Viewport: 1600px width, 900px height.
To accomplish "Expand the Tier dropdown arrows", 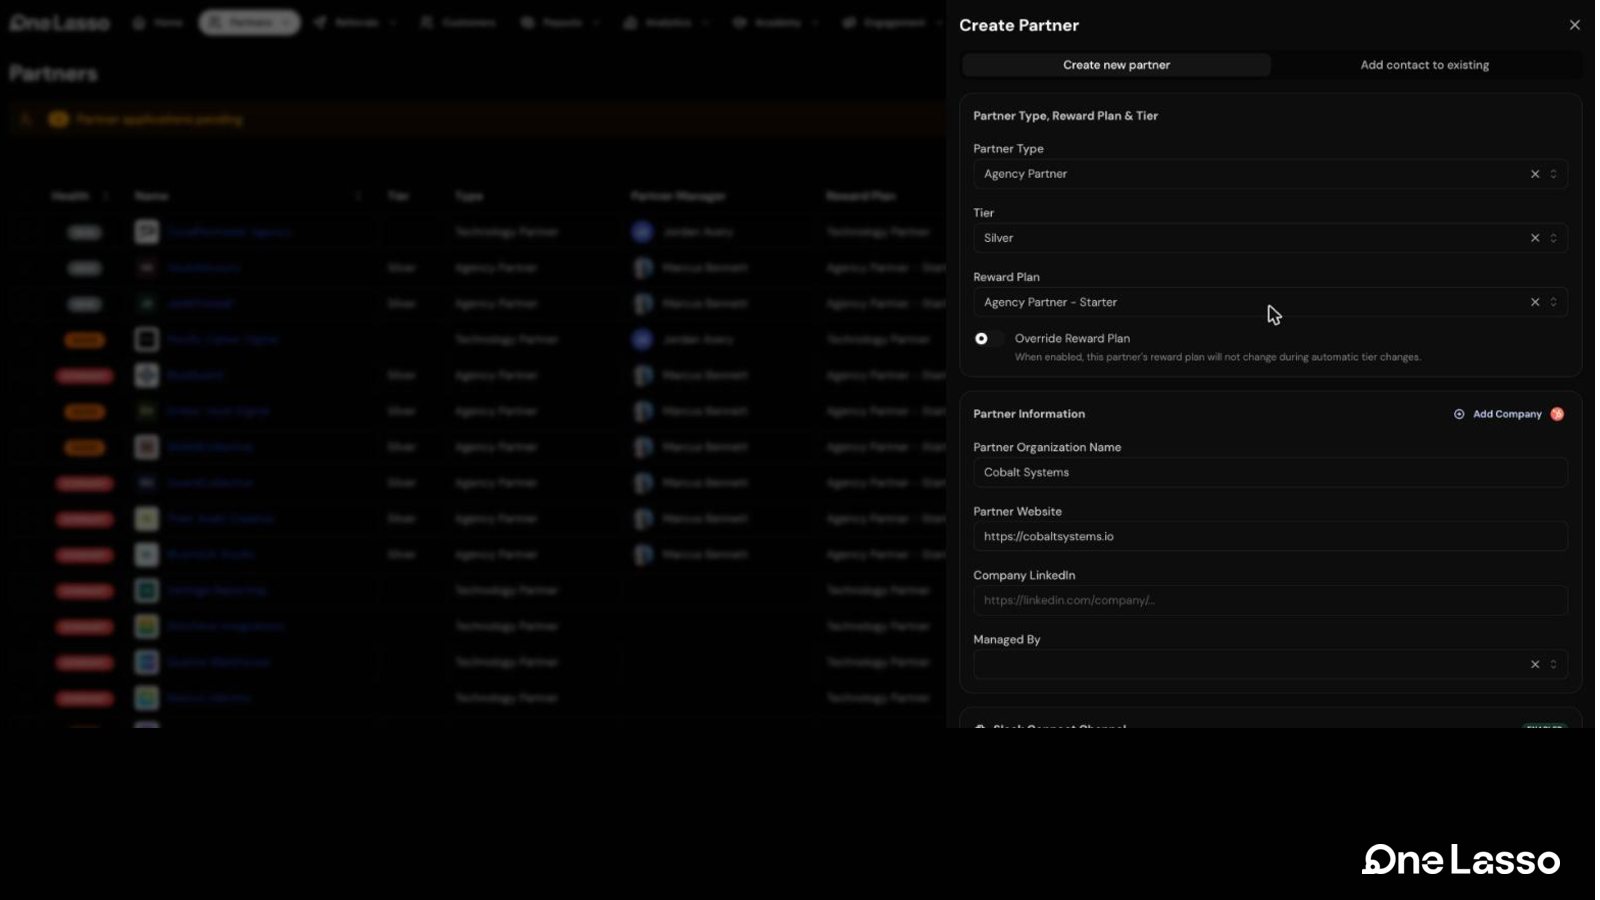I will click(x=1553, y=238).
